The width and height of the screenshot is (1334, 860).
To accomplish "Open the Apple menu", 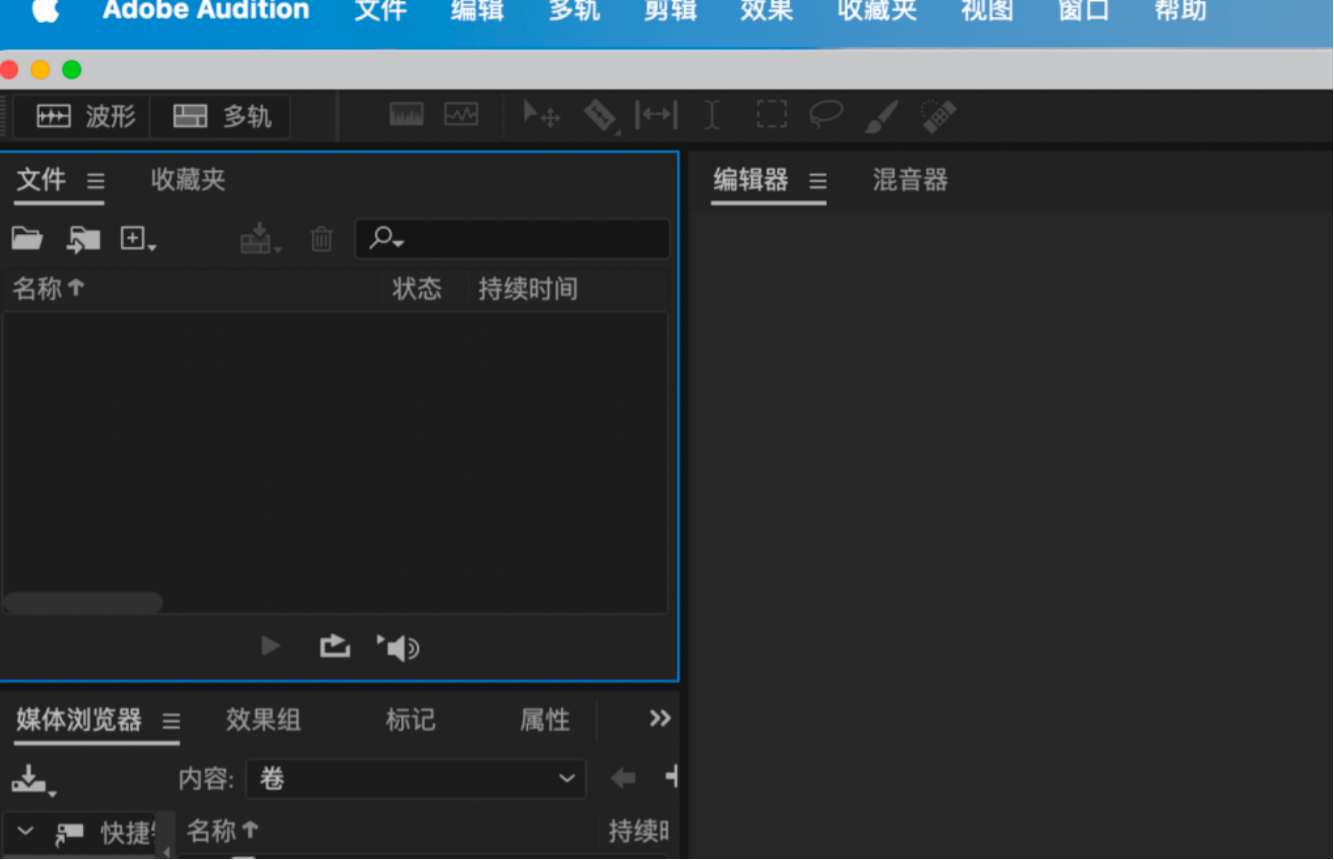I will point(46,11).
